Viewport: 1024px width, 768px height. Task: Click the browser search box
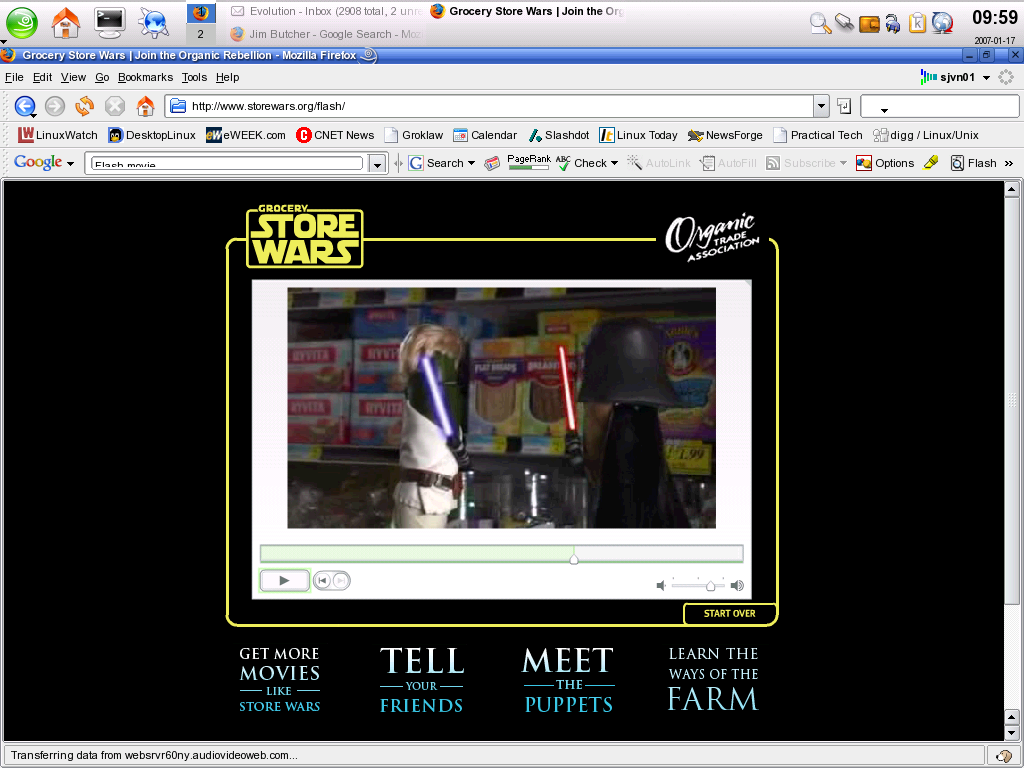[940, 106]
